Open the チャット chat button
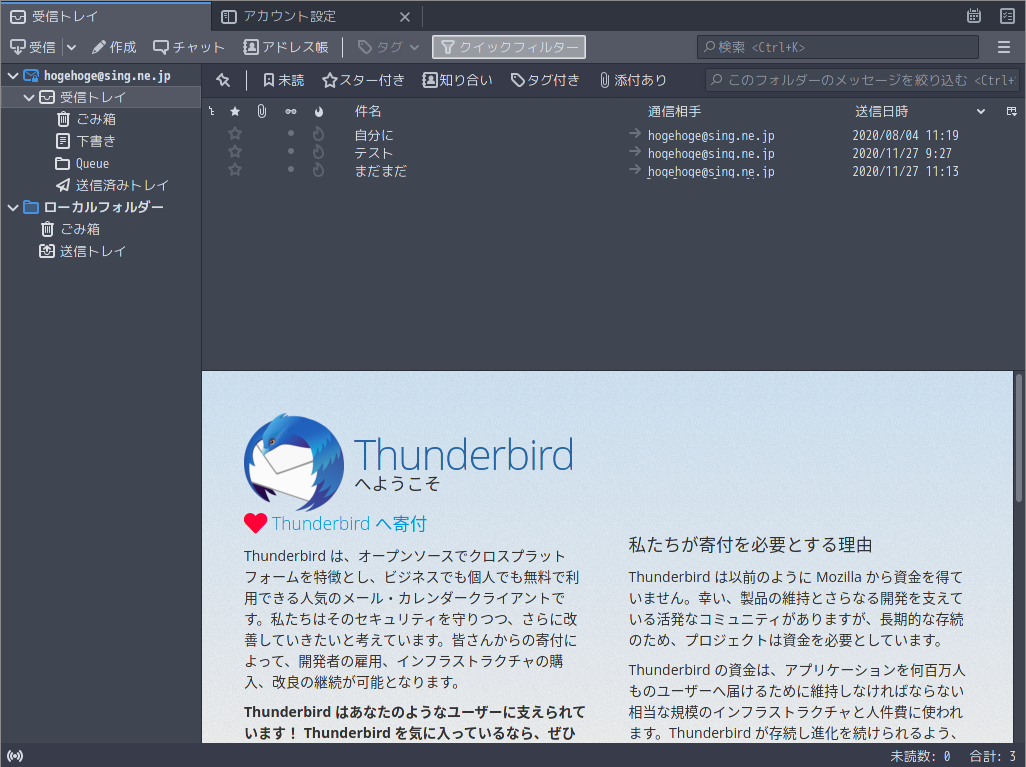 (x=188, y=47)
